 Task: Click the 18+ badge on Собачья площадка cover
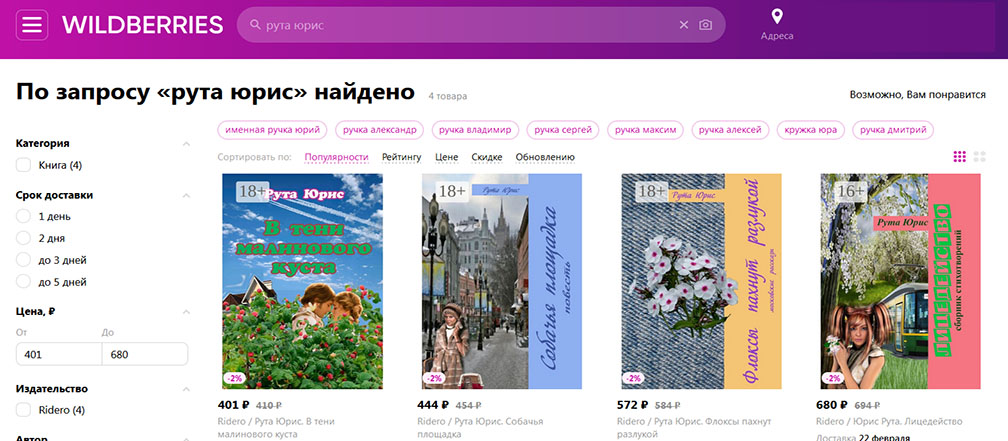tap(453, 191)
